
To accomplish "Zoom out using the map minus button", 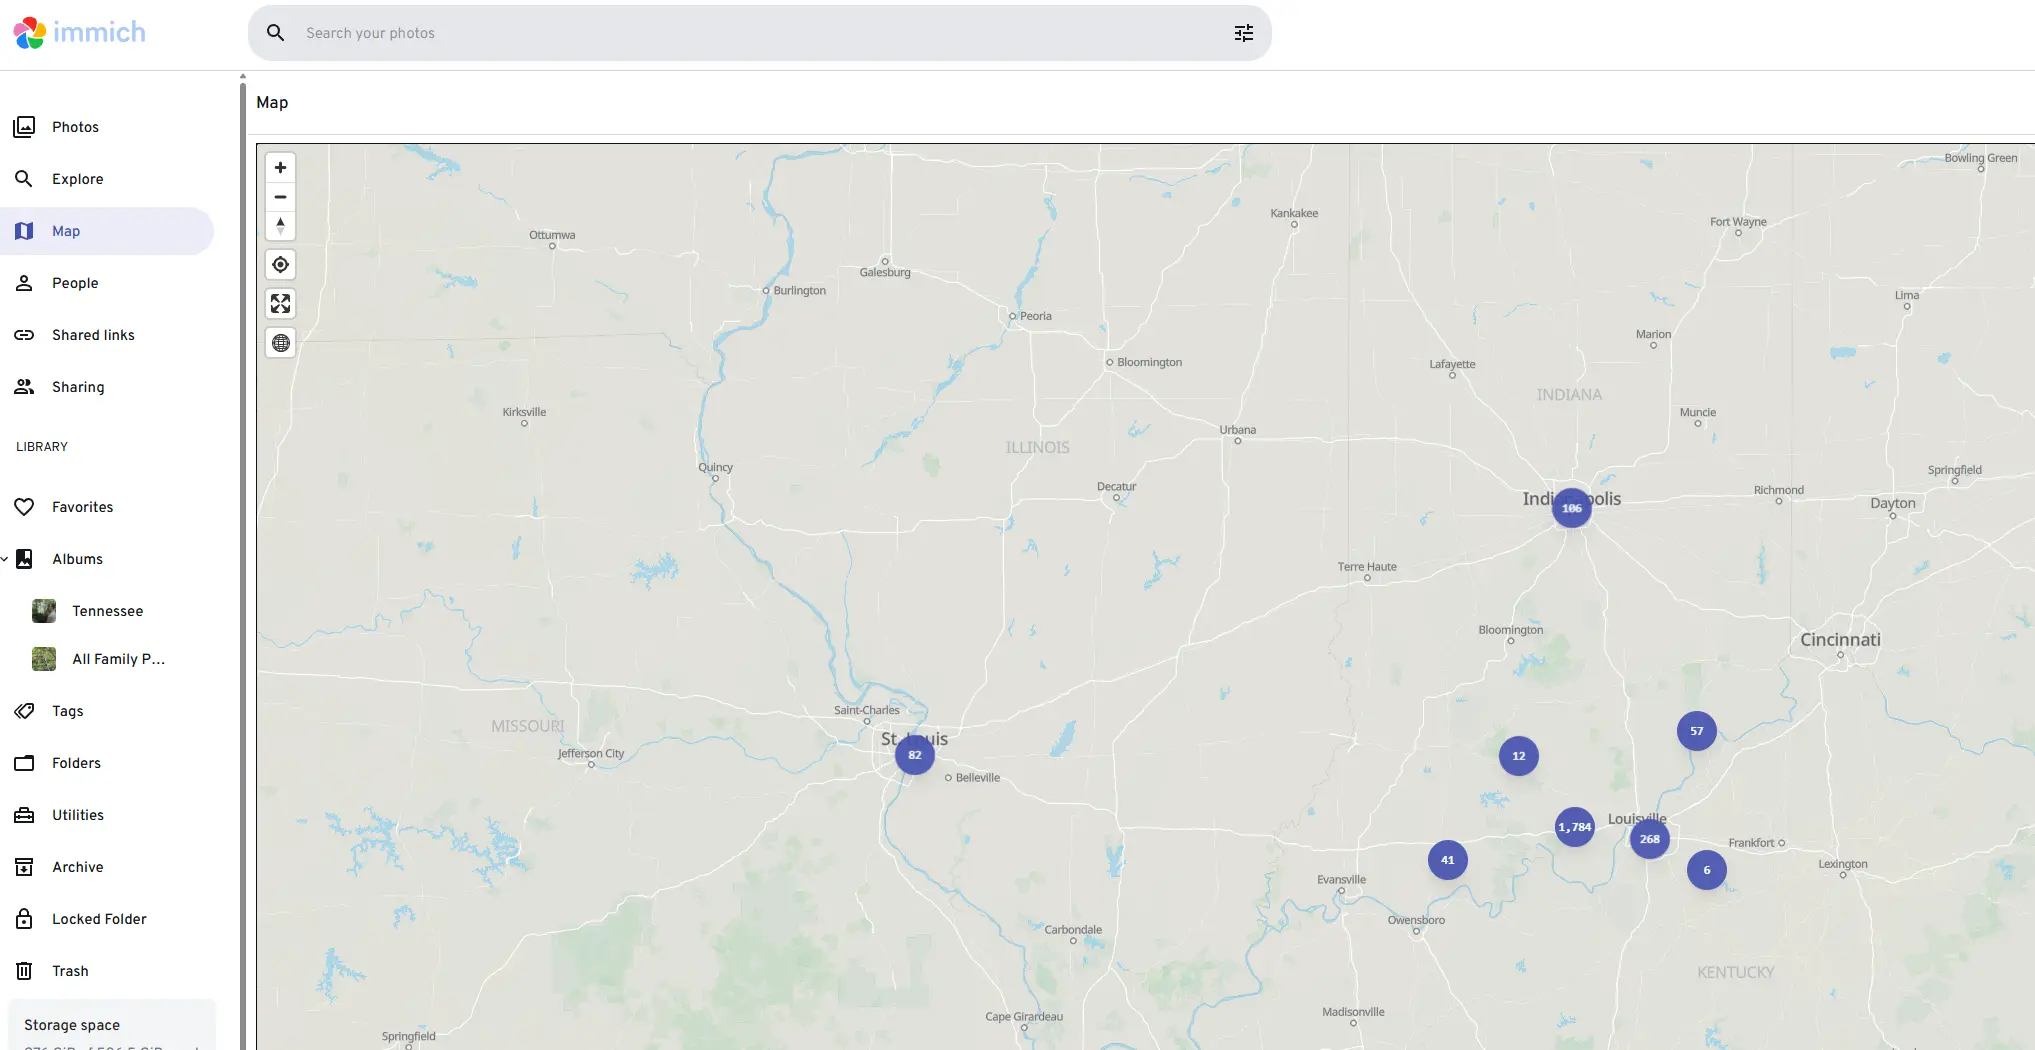I will (x=281, y=197).
